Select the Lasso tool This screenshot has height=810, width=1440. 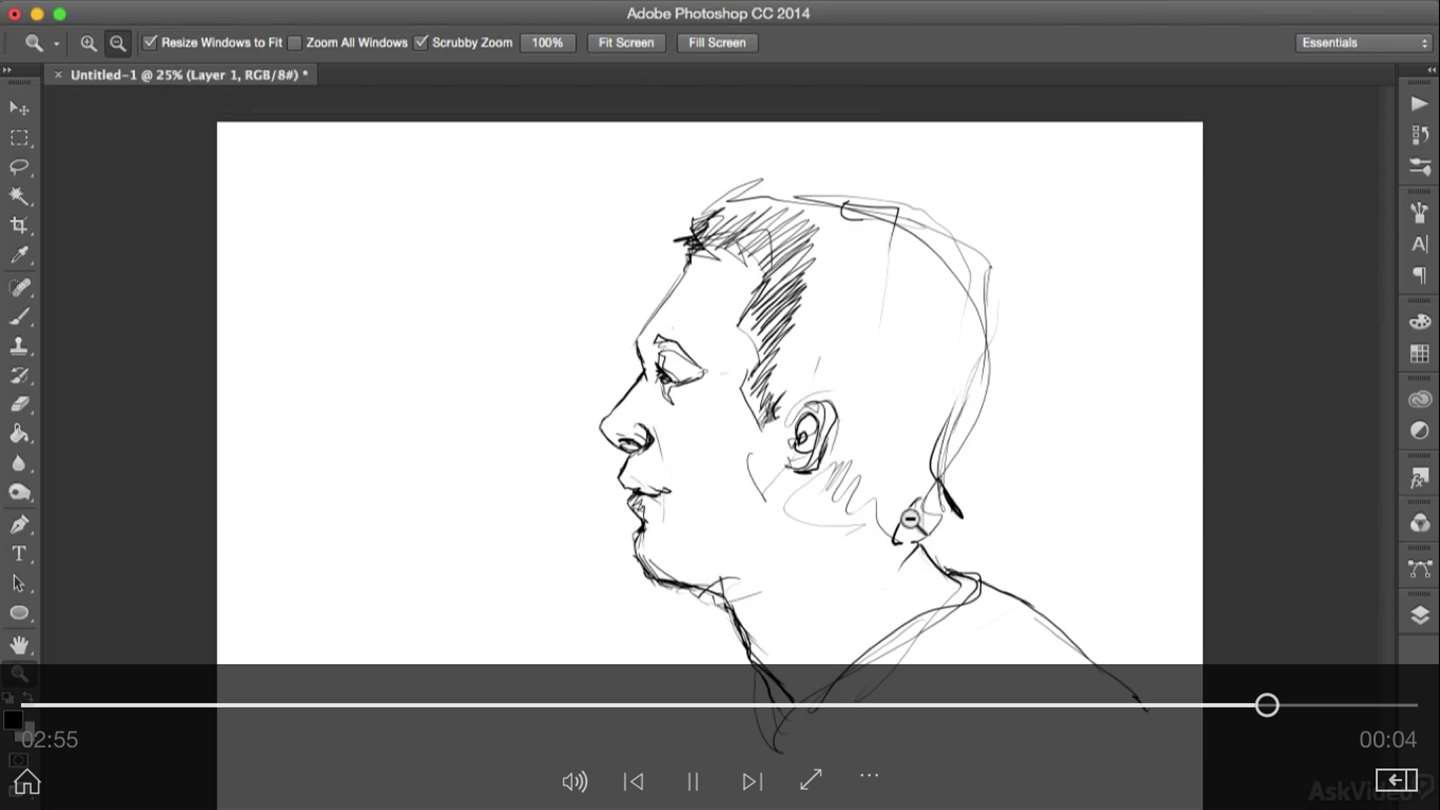(x=19, y=166)
